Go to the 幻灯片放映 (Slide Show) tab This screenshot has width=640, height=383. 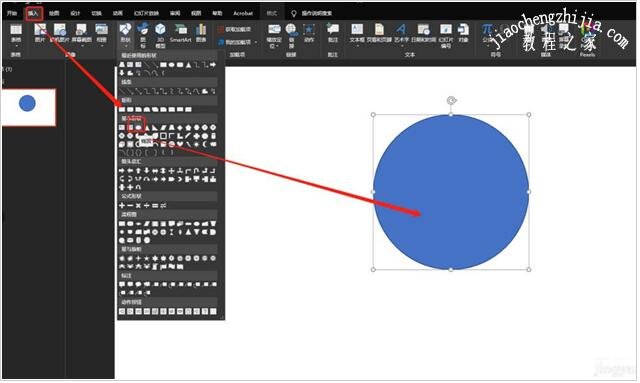146,13
